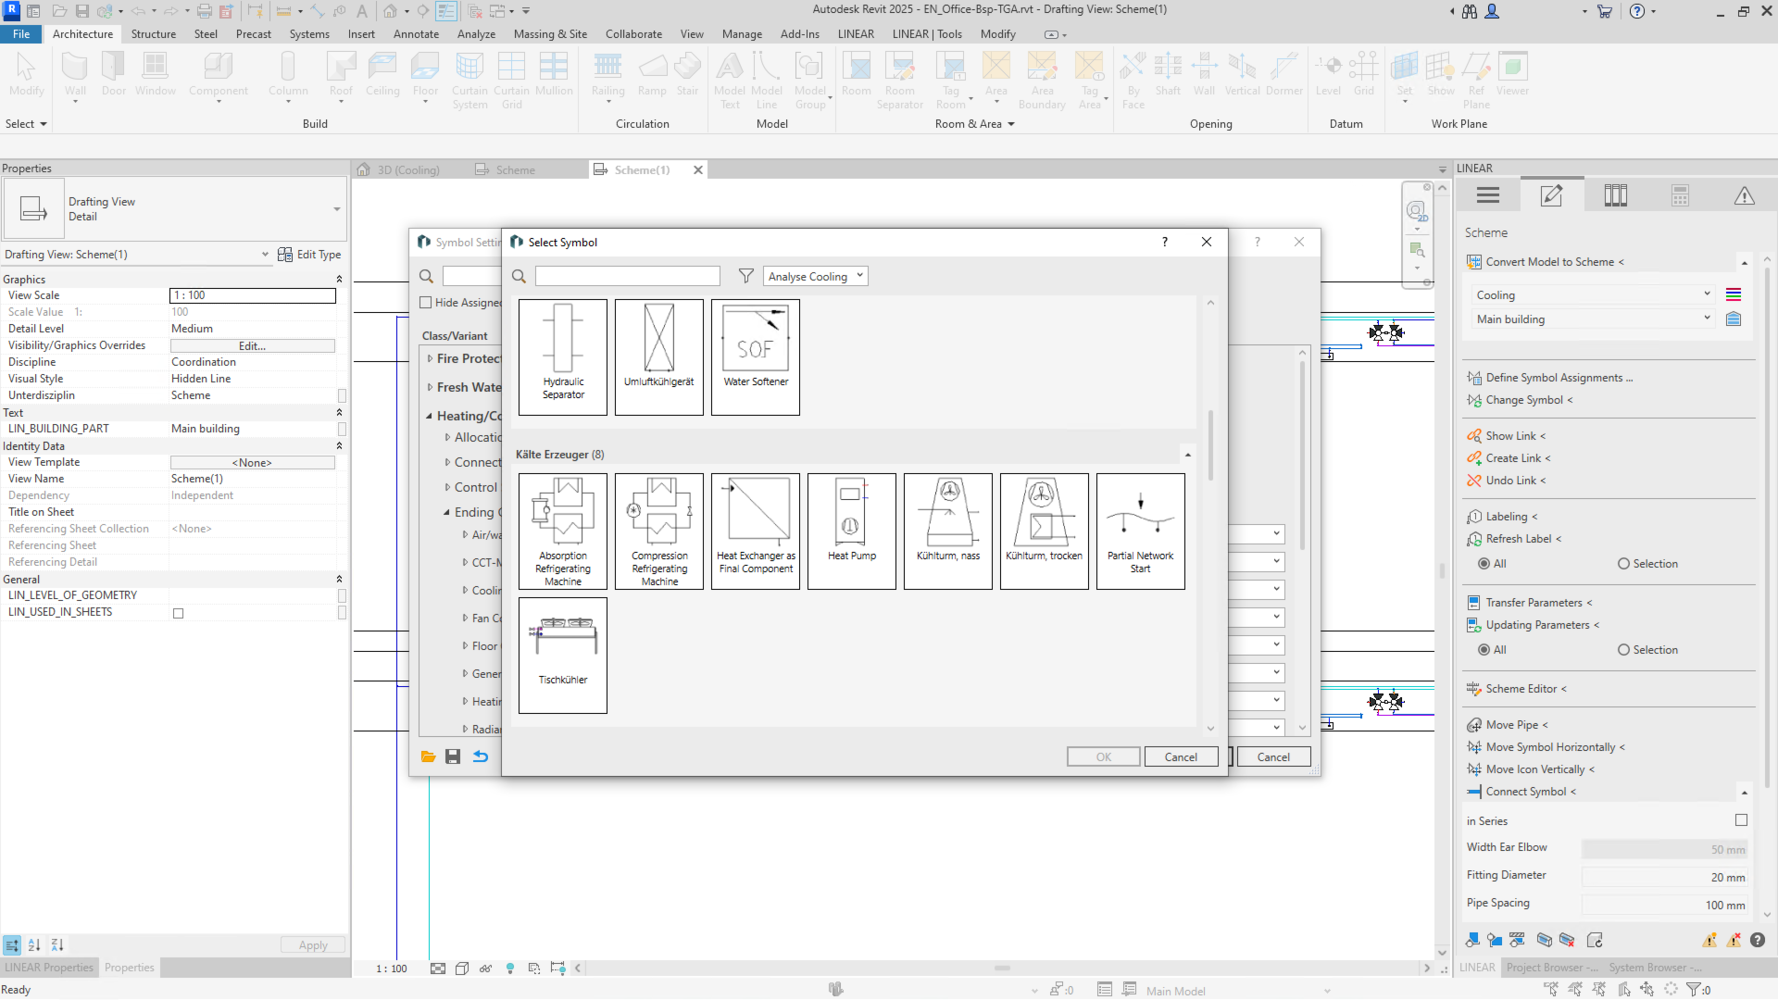Click the filter funnel icon in Select Symbol

[746, 276]
